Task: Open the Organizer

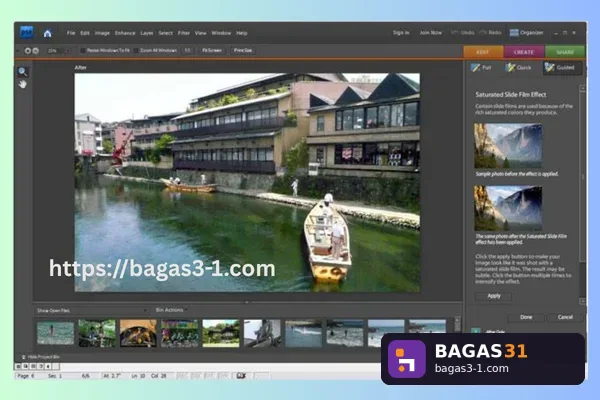Action: (x=526, y=33)
